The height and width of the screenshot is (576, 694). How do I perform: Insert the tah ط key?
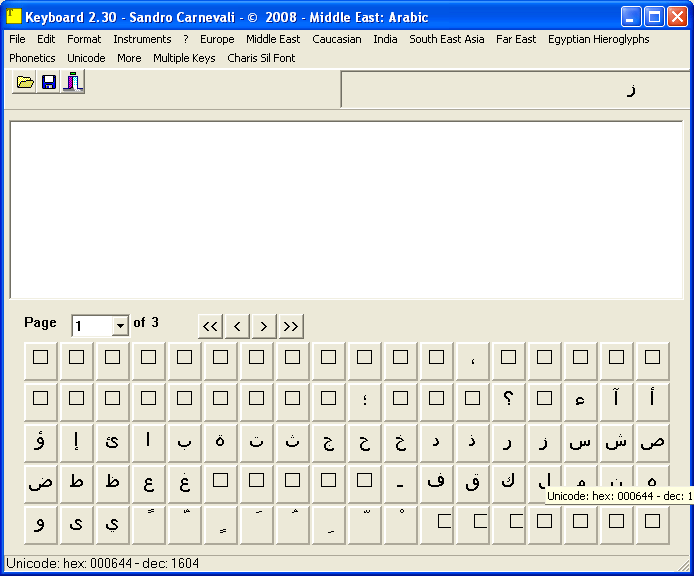(x=77, y=484)
